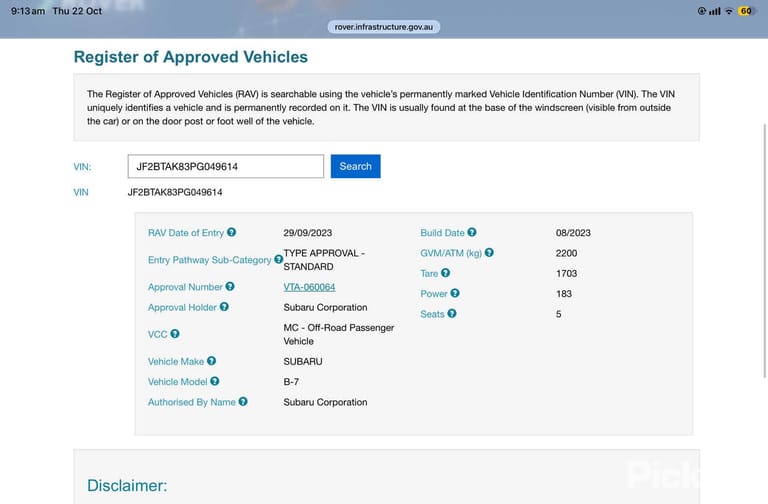The height and width of the screenshot is (504, 768).
Task: Tap the rover.infrastructure.gov.au address bar
Action: pos(384,27)
